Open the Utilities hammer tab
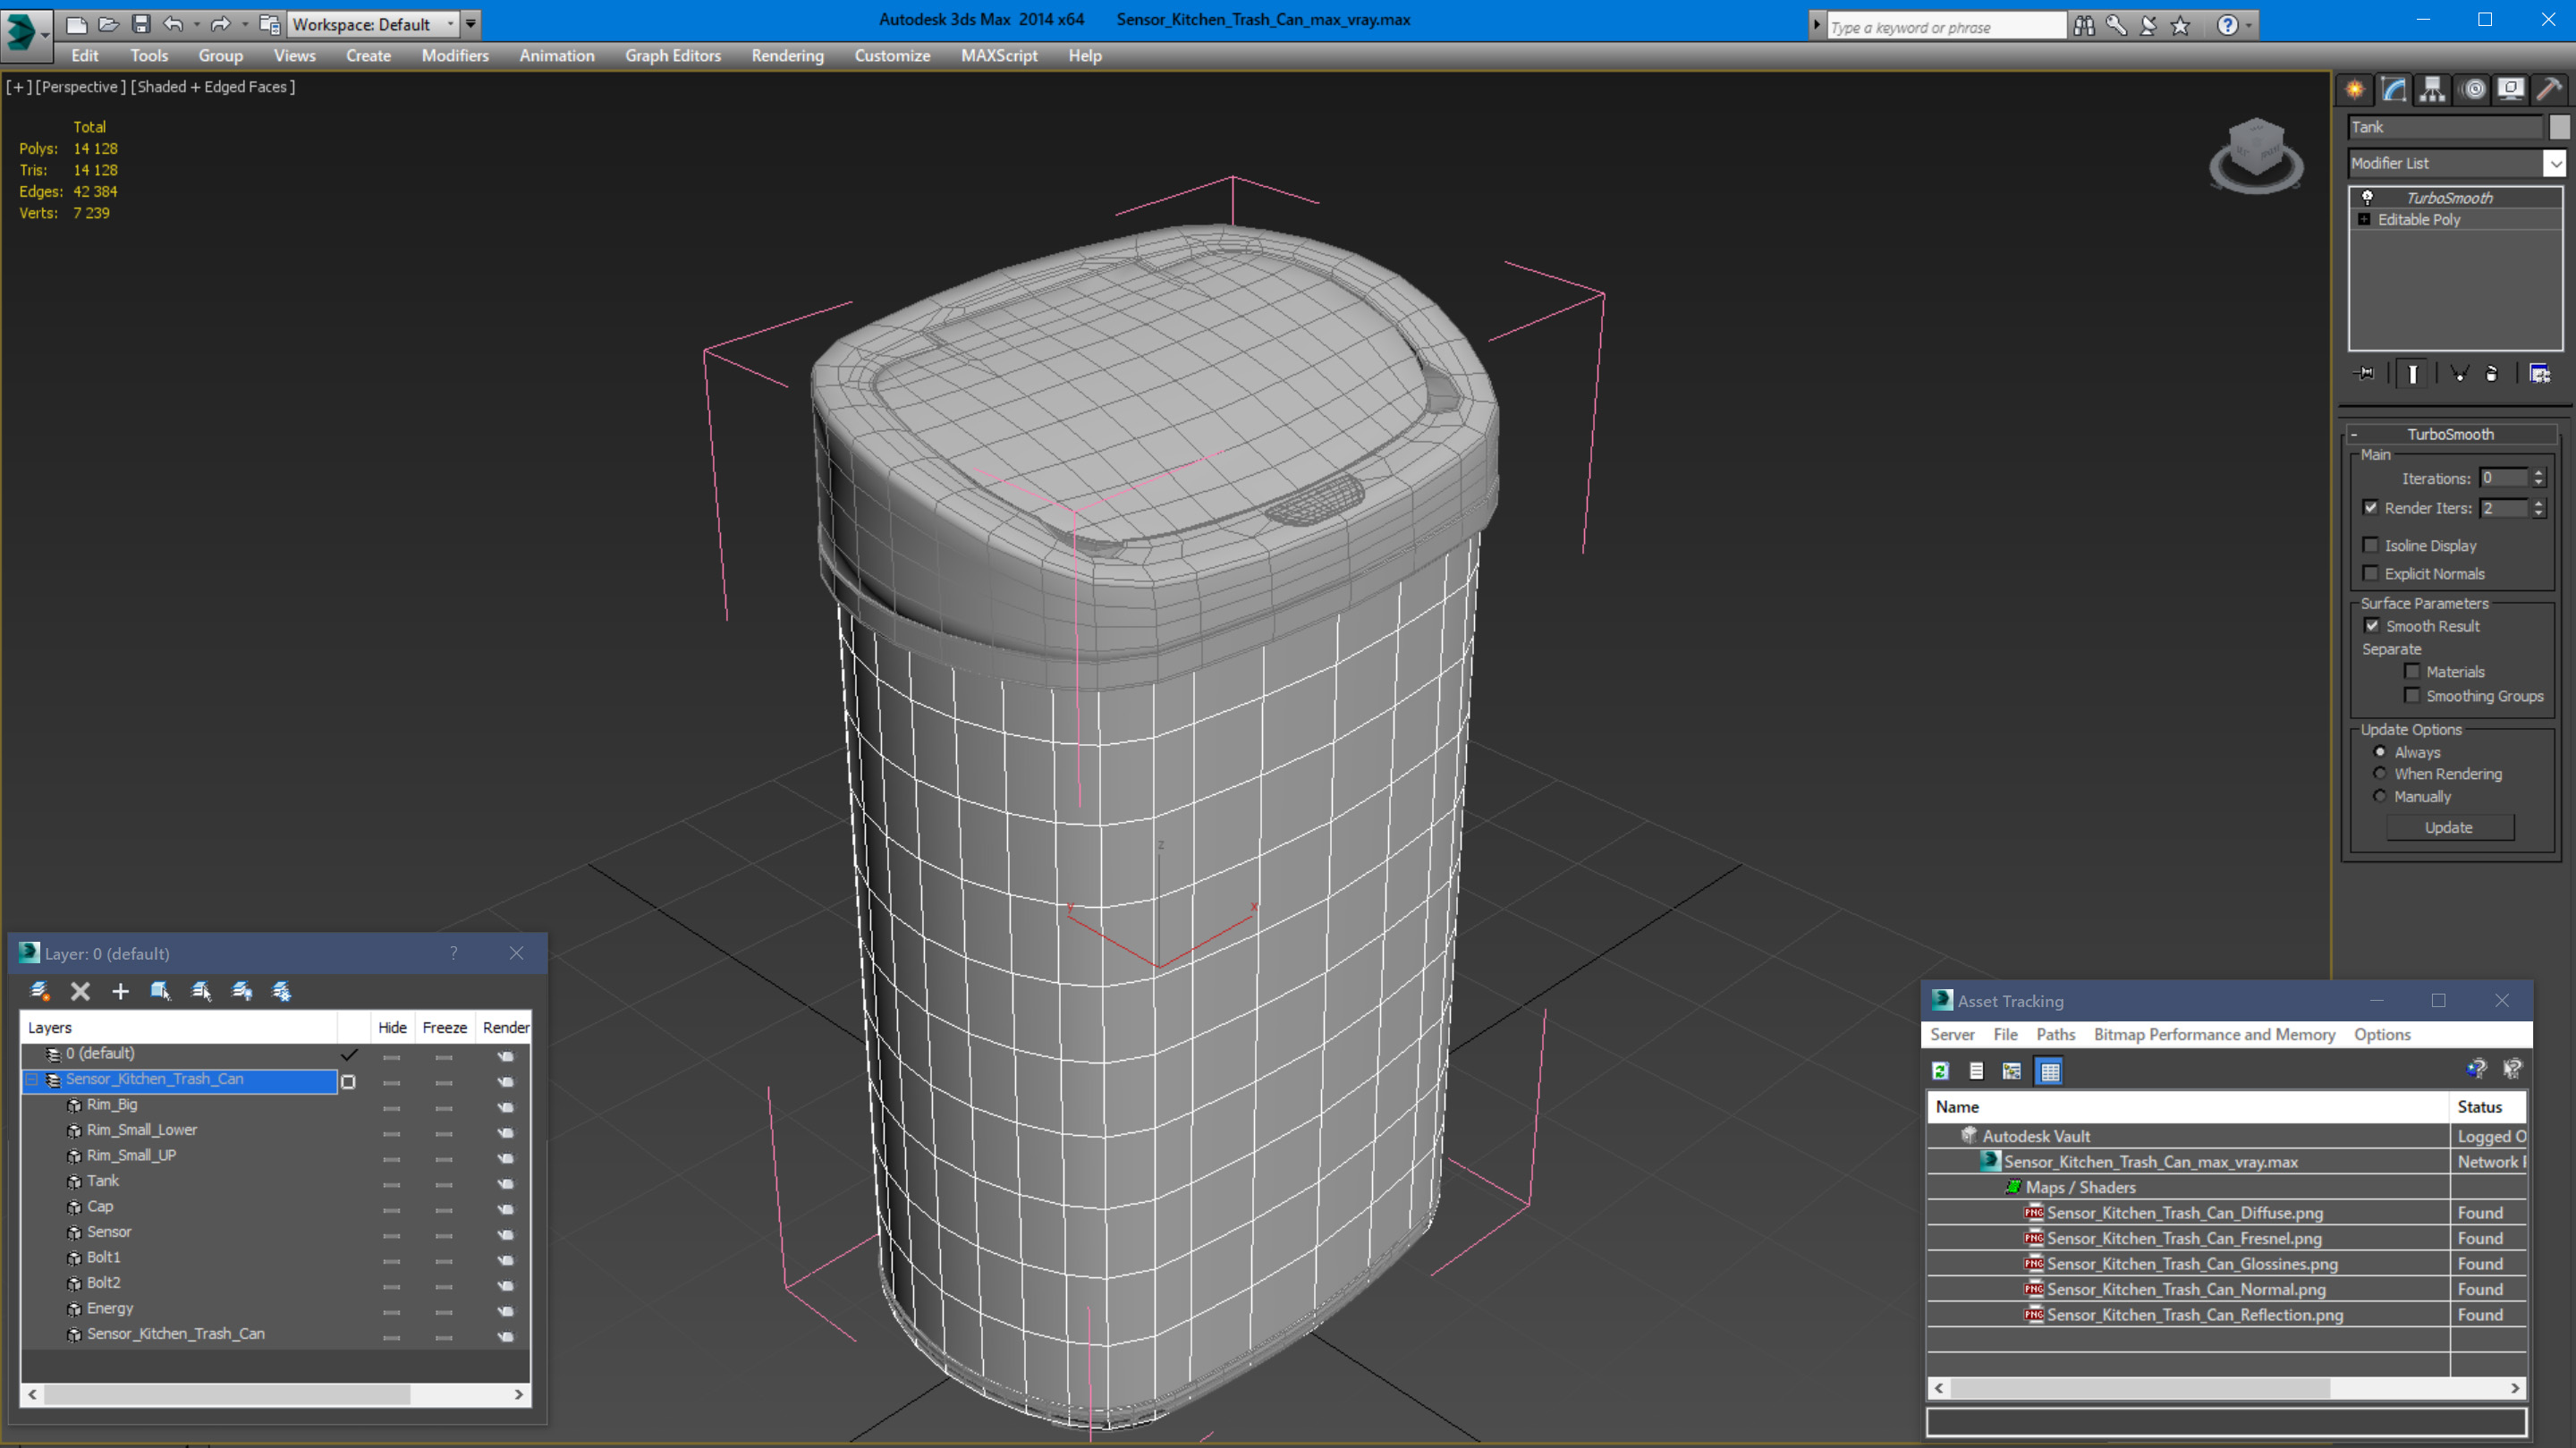The height and width of the screenshot is (1448, 2576). coord(2549,90)
